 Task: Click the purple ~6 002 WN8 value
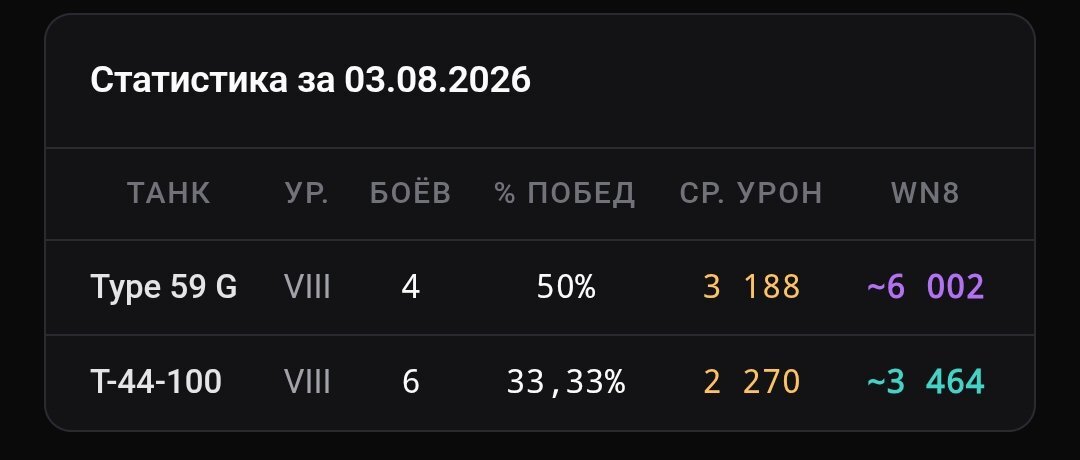pyautogui.click(x=925, y=287)
